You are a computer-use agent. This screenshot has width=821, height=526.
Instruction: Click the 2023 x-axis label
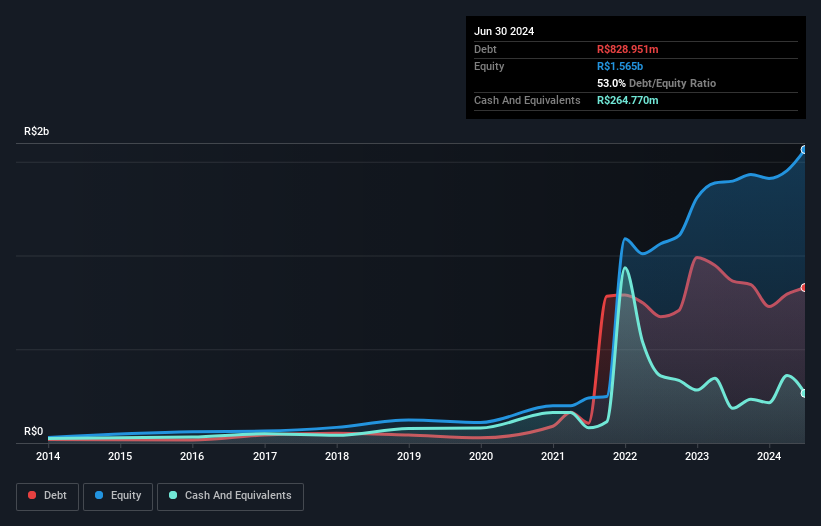[x=697, y=456]
